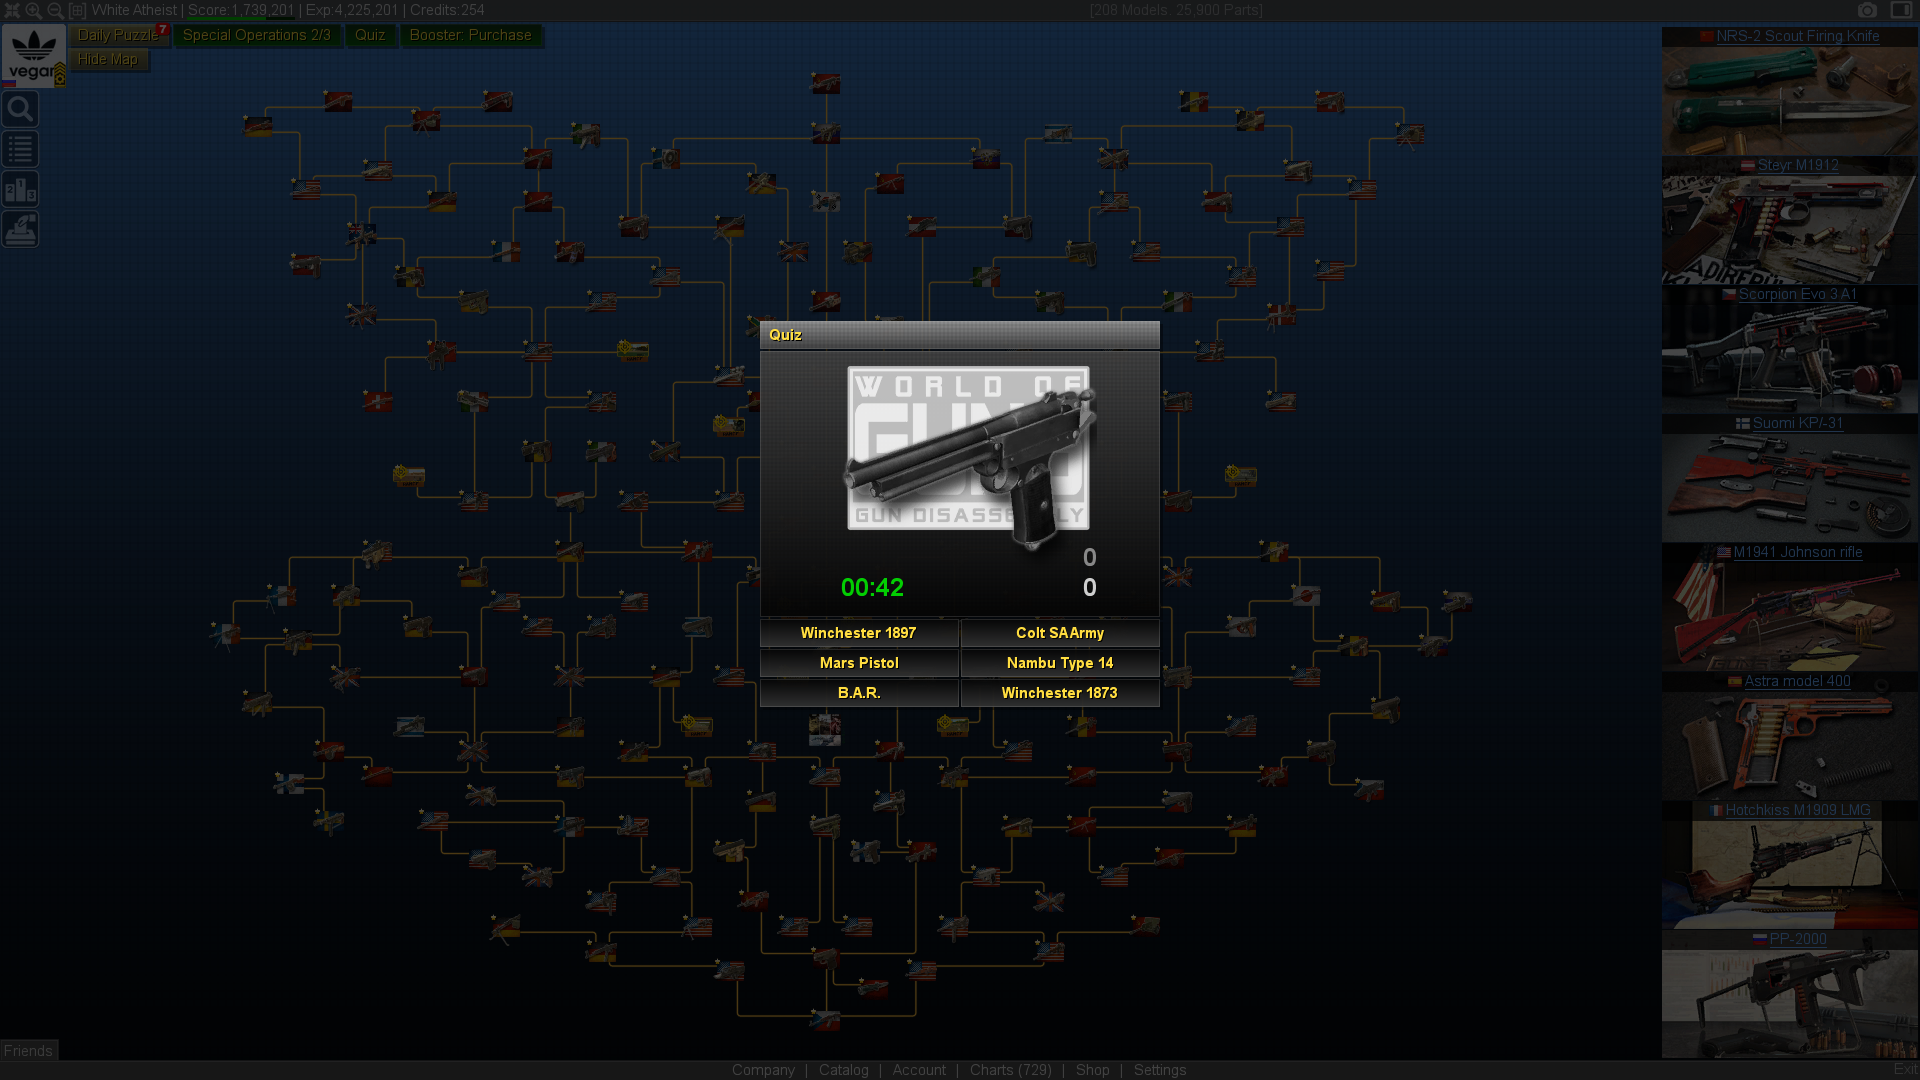Select the search magnifier tool in the left sidebar
This screenshot has width=1920, height=1080.
click(21, 108)
